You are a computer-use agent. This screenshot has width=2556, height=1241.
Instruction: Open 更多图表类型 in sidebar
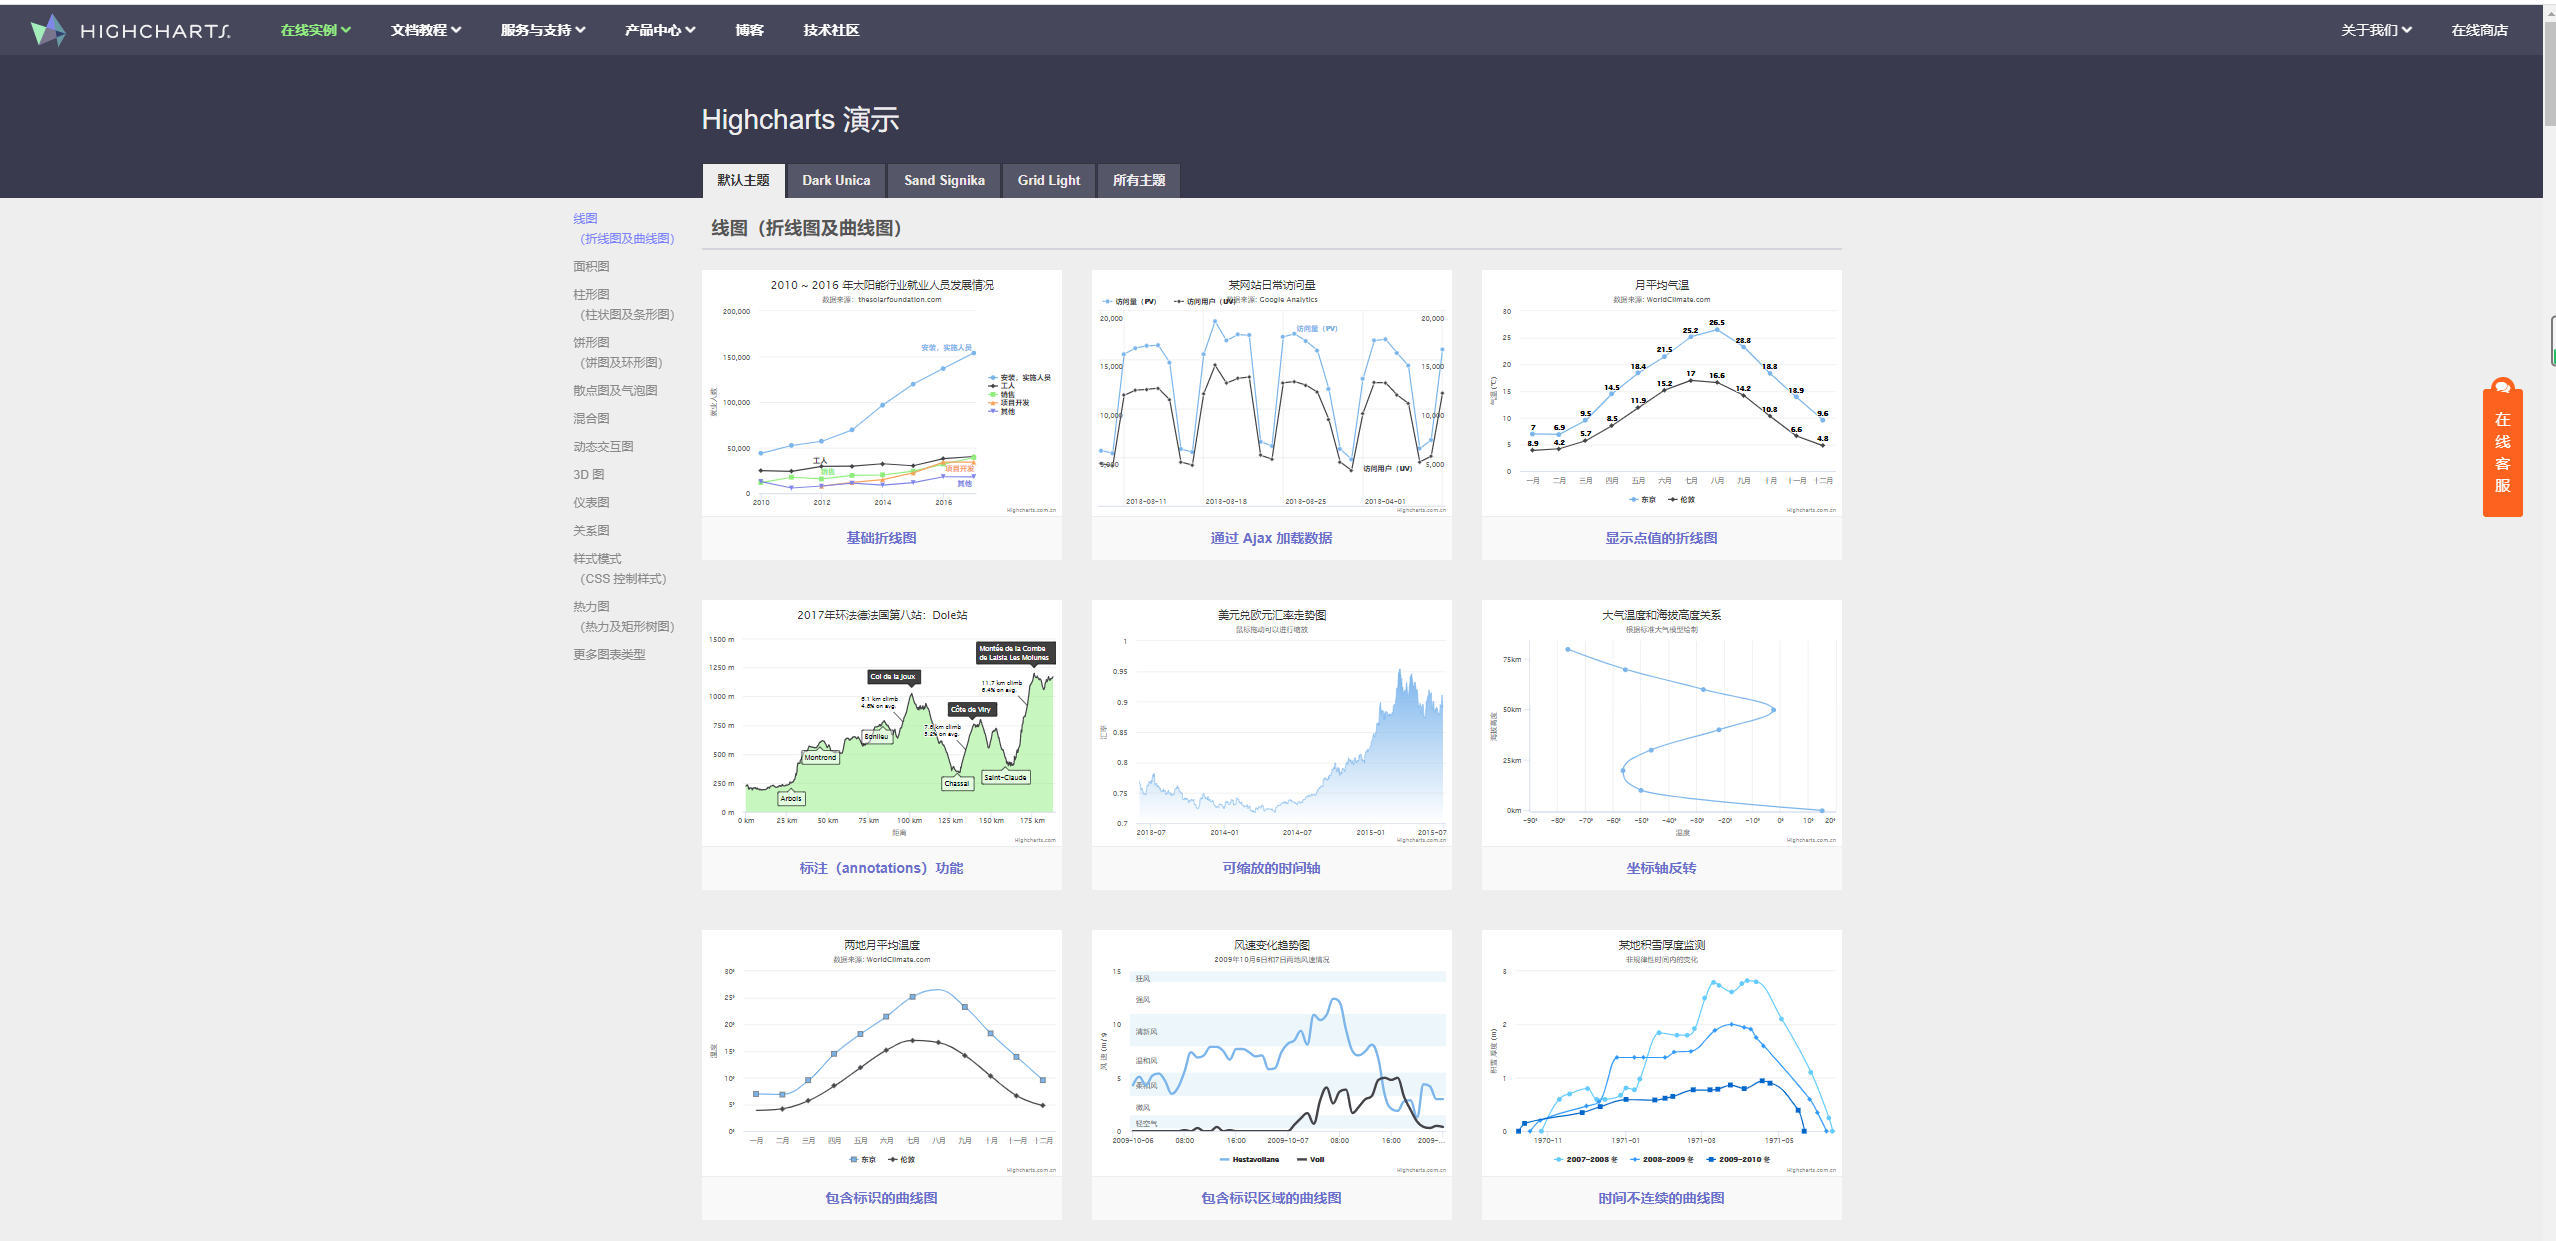pyautogui.click(x=609, y=654)
